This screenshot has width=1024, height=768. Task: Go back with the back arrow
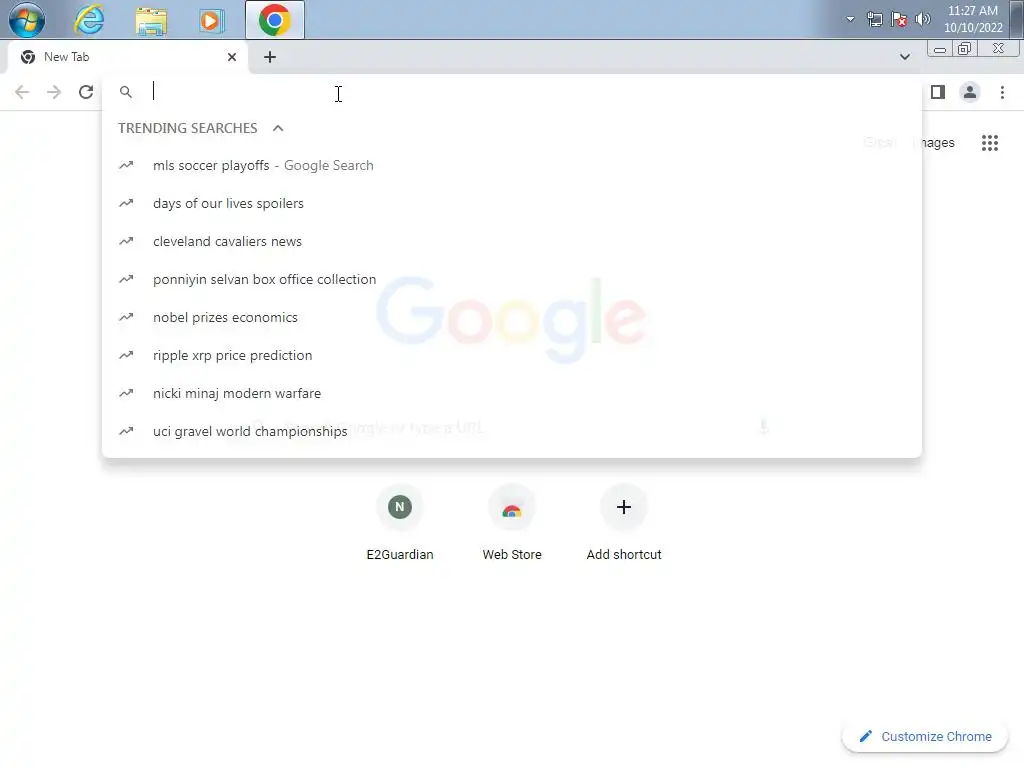22,92
